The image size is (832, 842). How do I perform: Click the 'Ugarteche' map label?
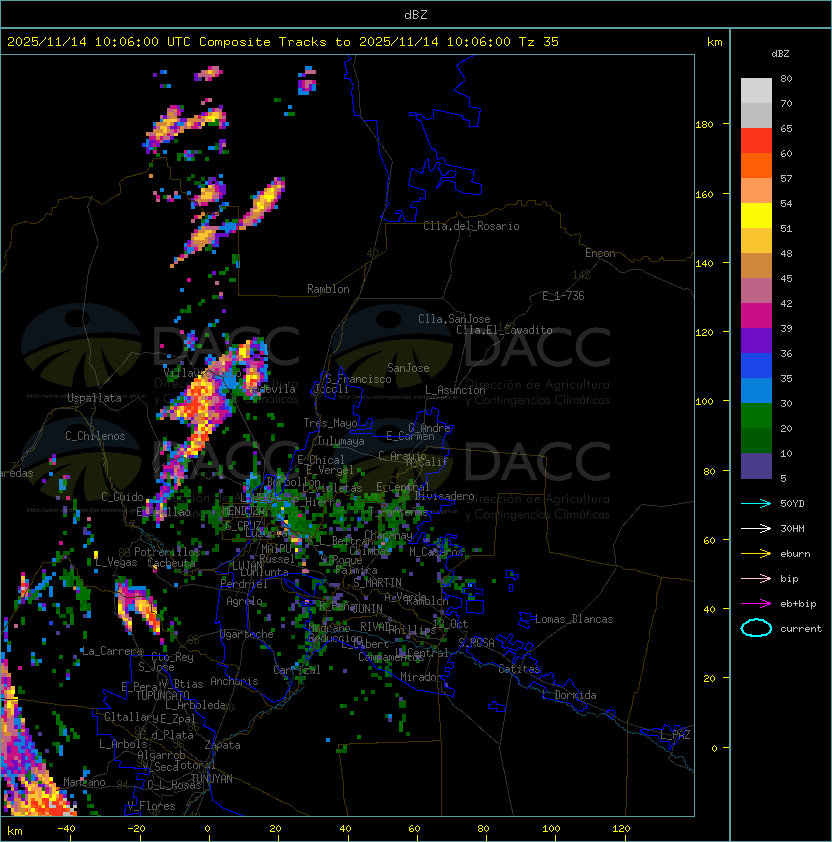click(x=247, y=634)
